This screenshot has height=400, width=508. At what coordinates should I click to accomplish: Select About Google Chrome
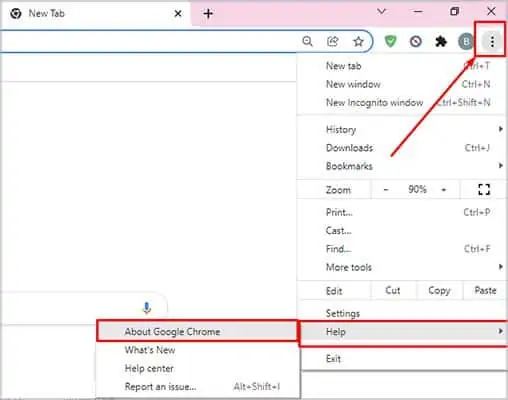[x=197, y=332]
